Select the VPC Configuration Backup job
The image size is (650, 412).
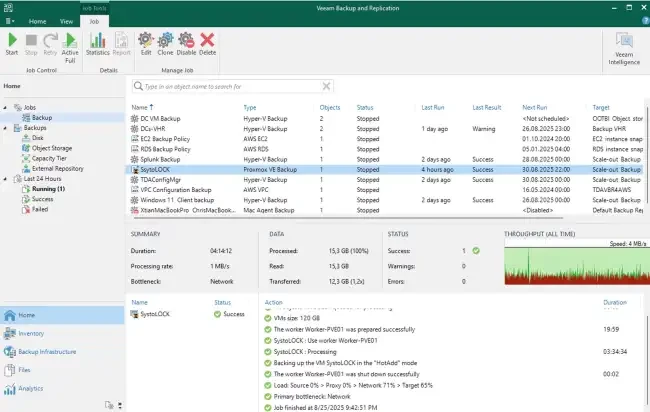pos(385,190)
